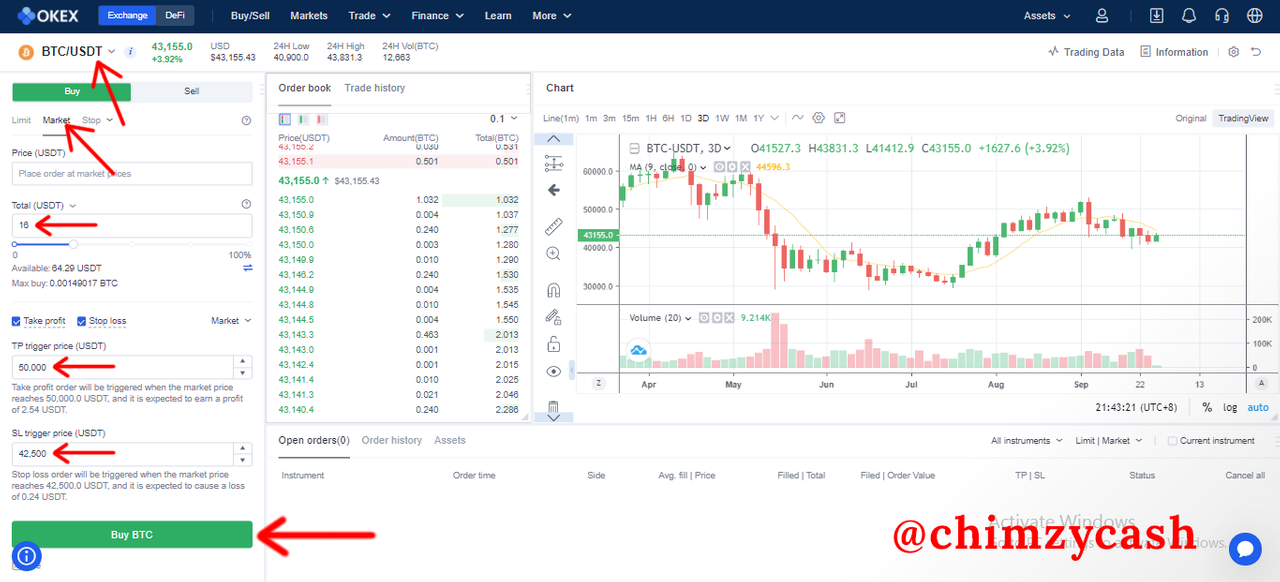Select the Fibonacci retracement drawing tool
The image size is (1280, 582).
[554, 164]
